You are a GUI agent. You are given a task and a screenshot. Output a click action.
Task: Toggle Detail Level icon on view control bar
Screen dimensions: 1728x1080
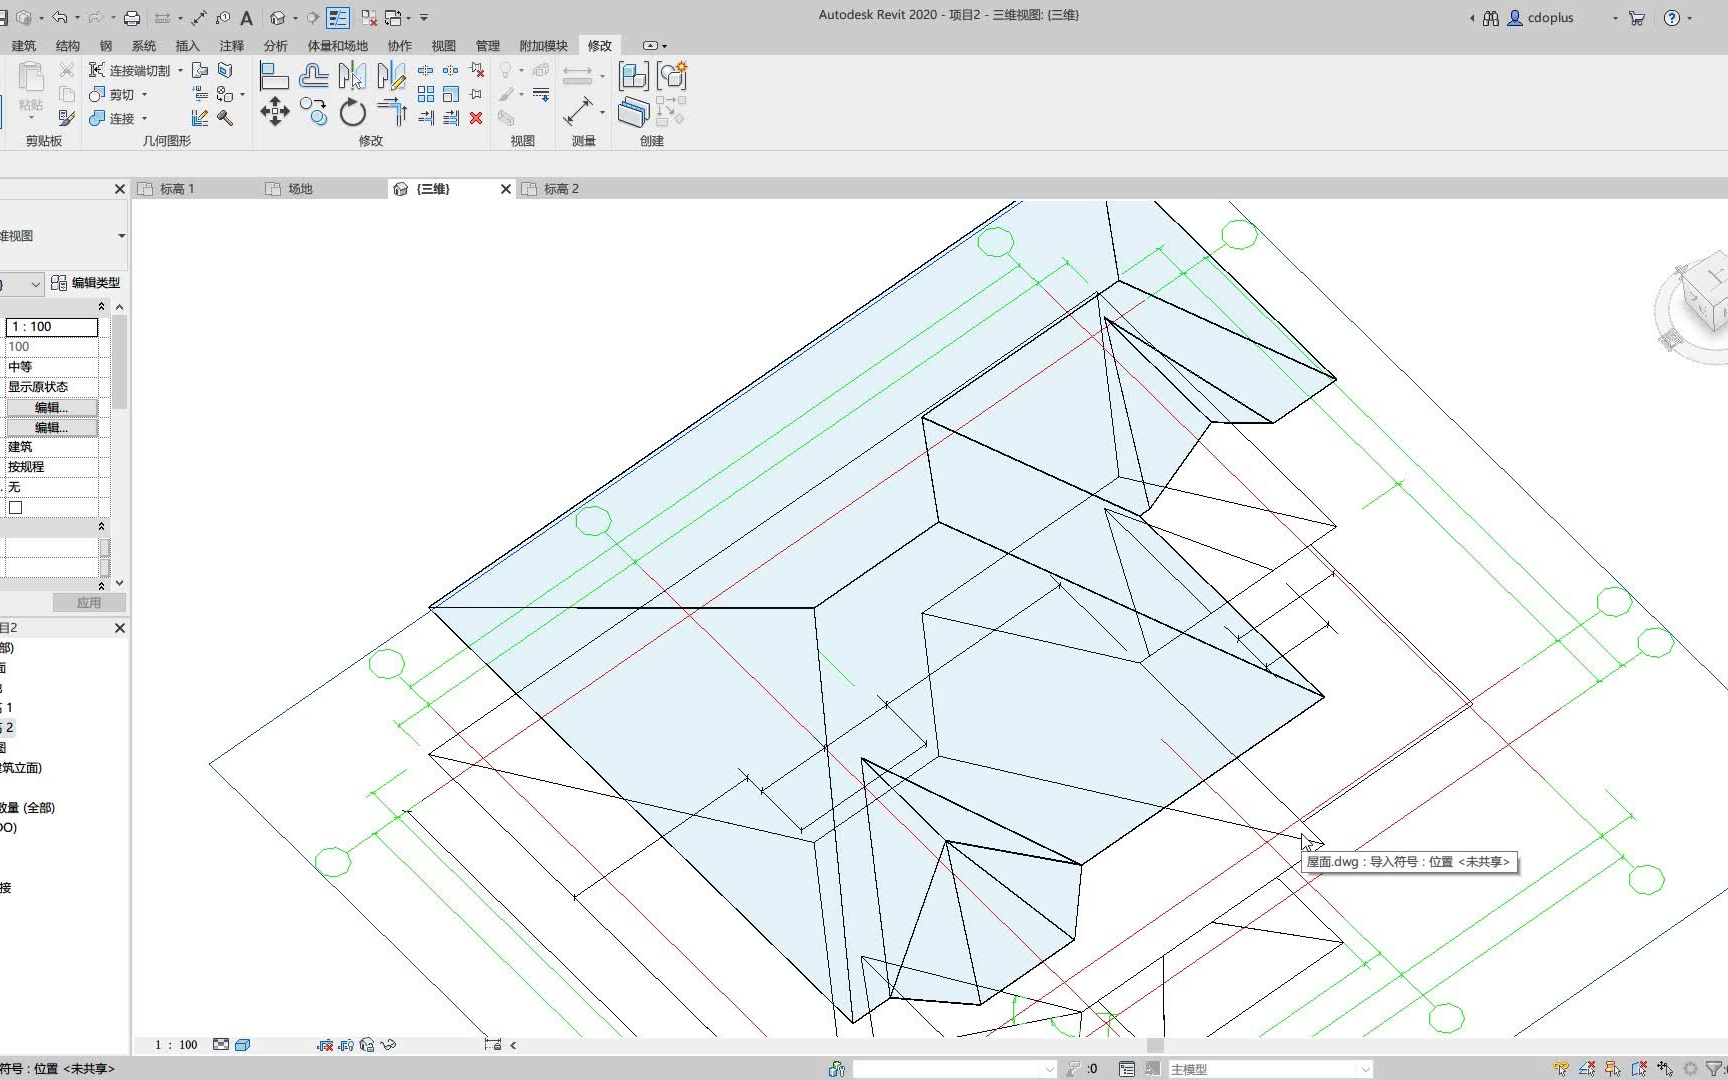click(x=220, y=1045)
